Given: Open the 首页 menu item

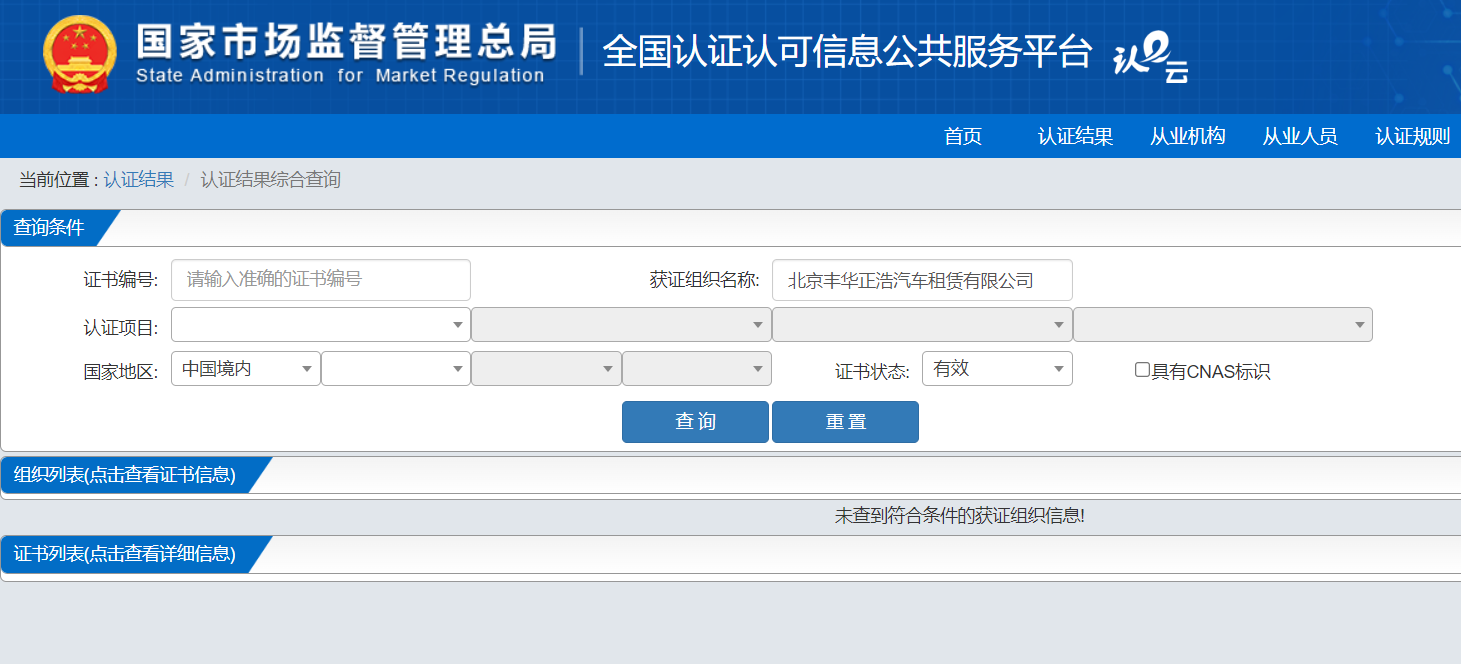Looking at the screenshot, I should (x=963, y=136).
